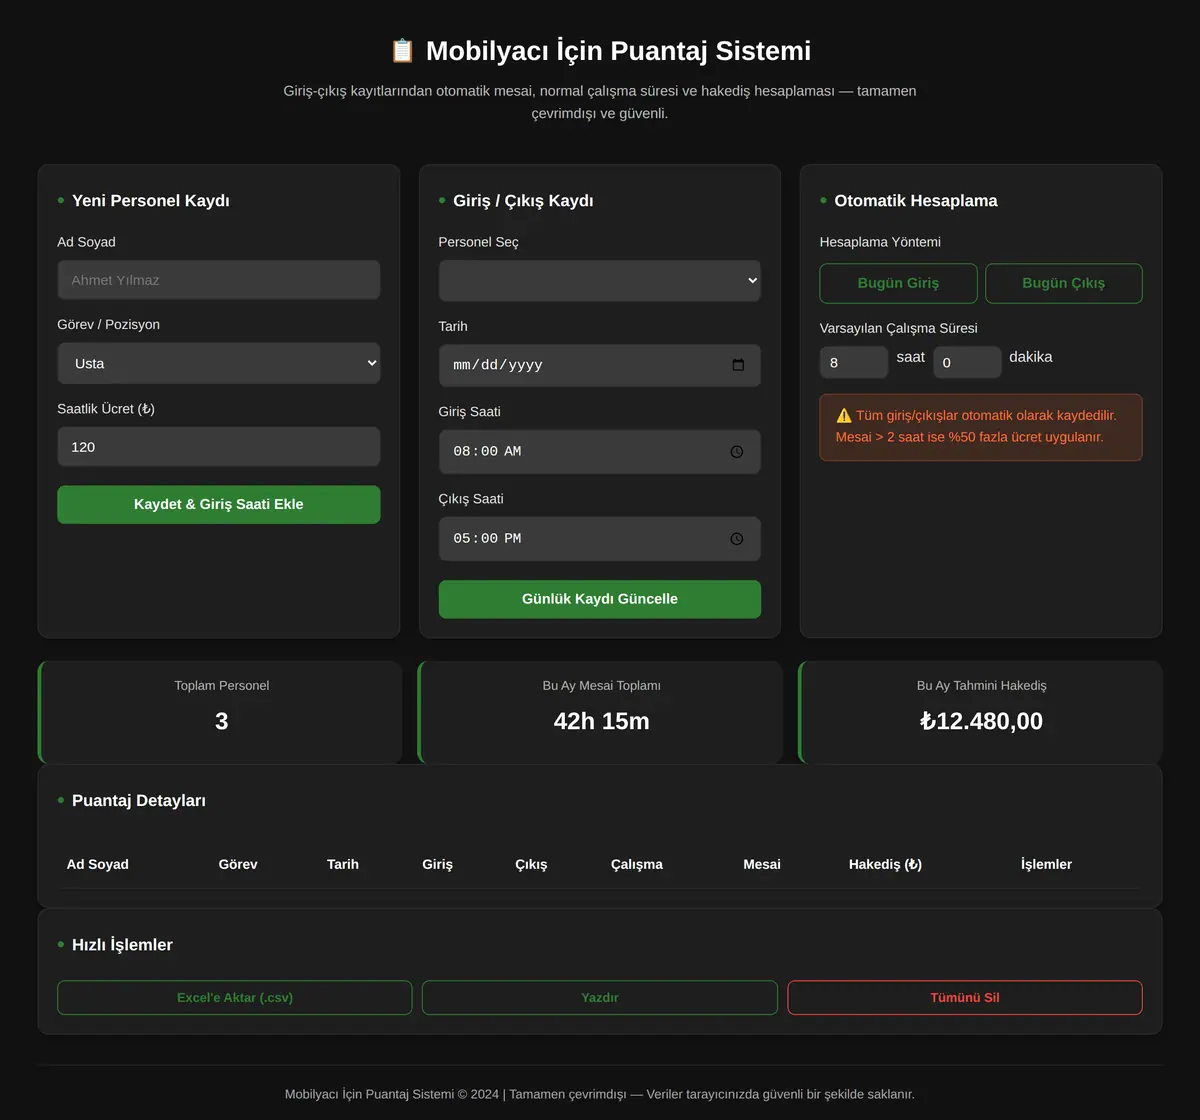This screenshot has width=1200, height=1120.
Task: Click the Saatlik Ücret input showing 120
Action: coord(219,447)
